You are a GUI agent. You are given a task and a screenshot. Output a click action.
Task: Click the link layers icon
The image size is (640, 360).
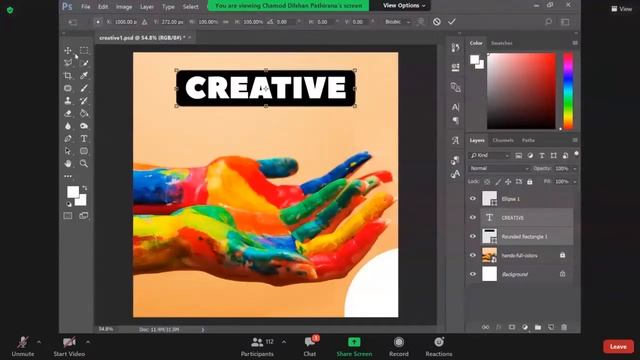pos(485,327)
